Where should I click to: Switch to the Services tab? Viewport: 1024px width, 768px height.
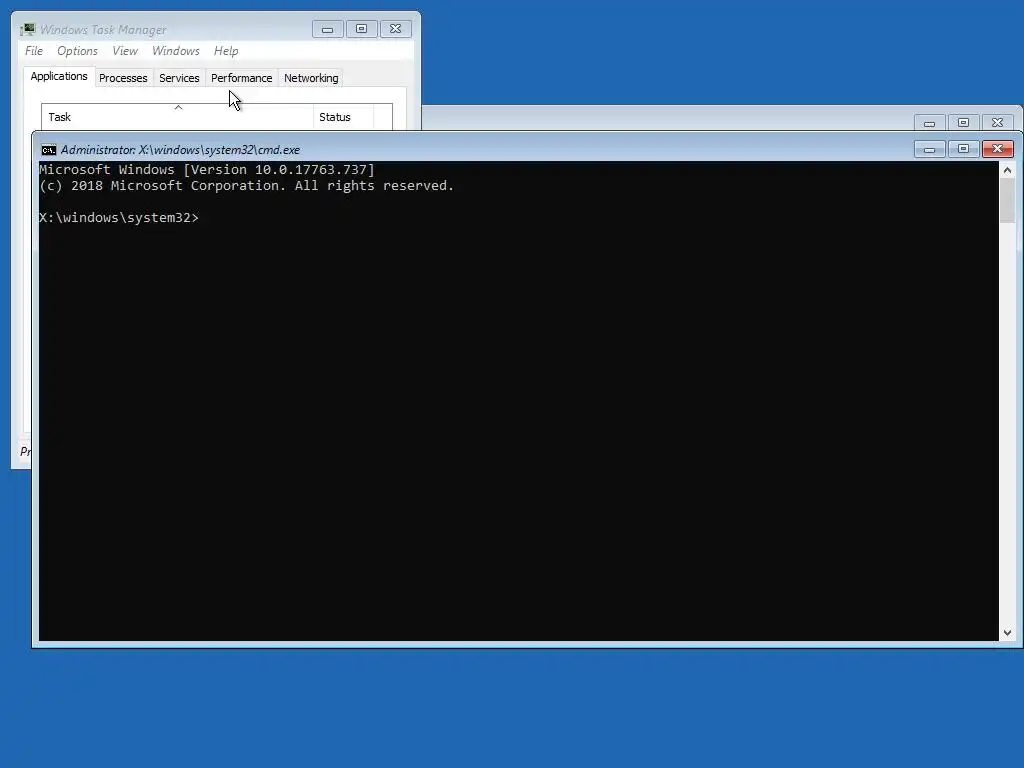coord(179,78)
